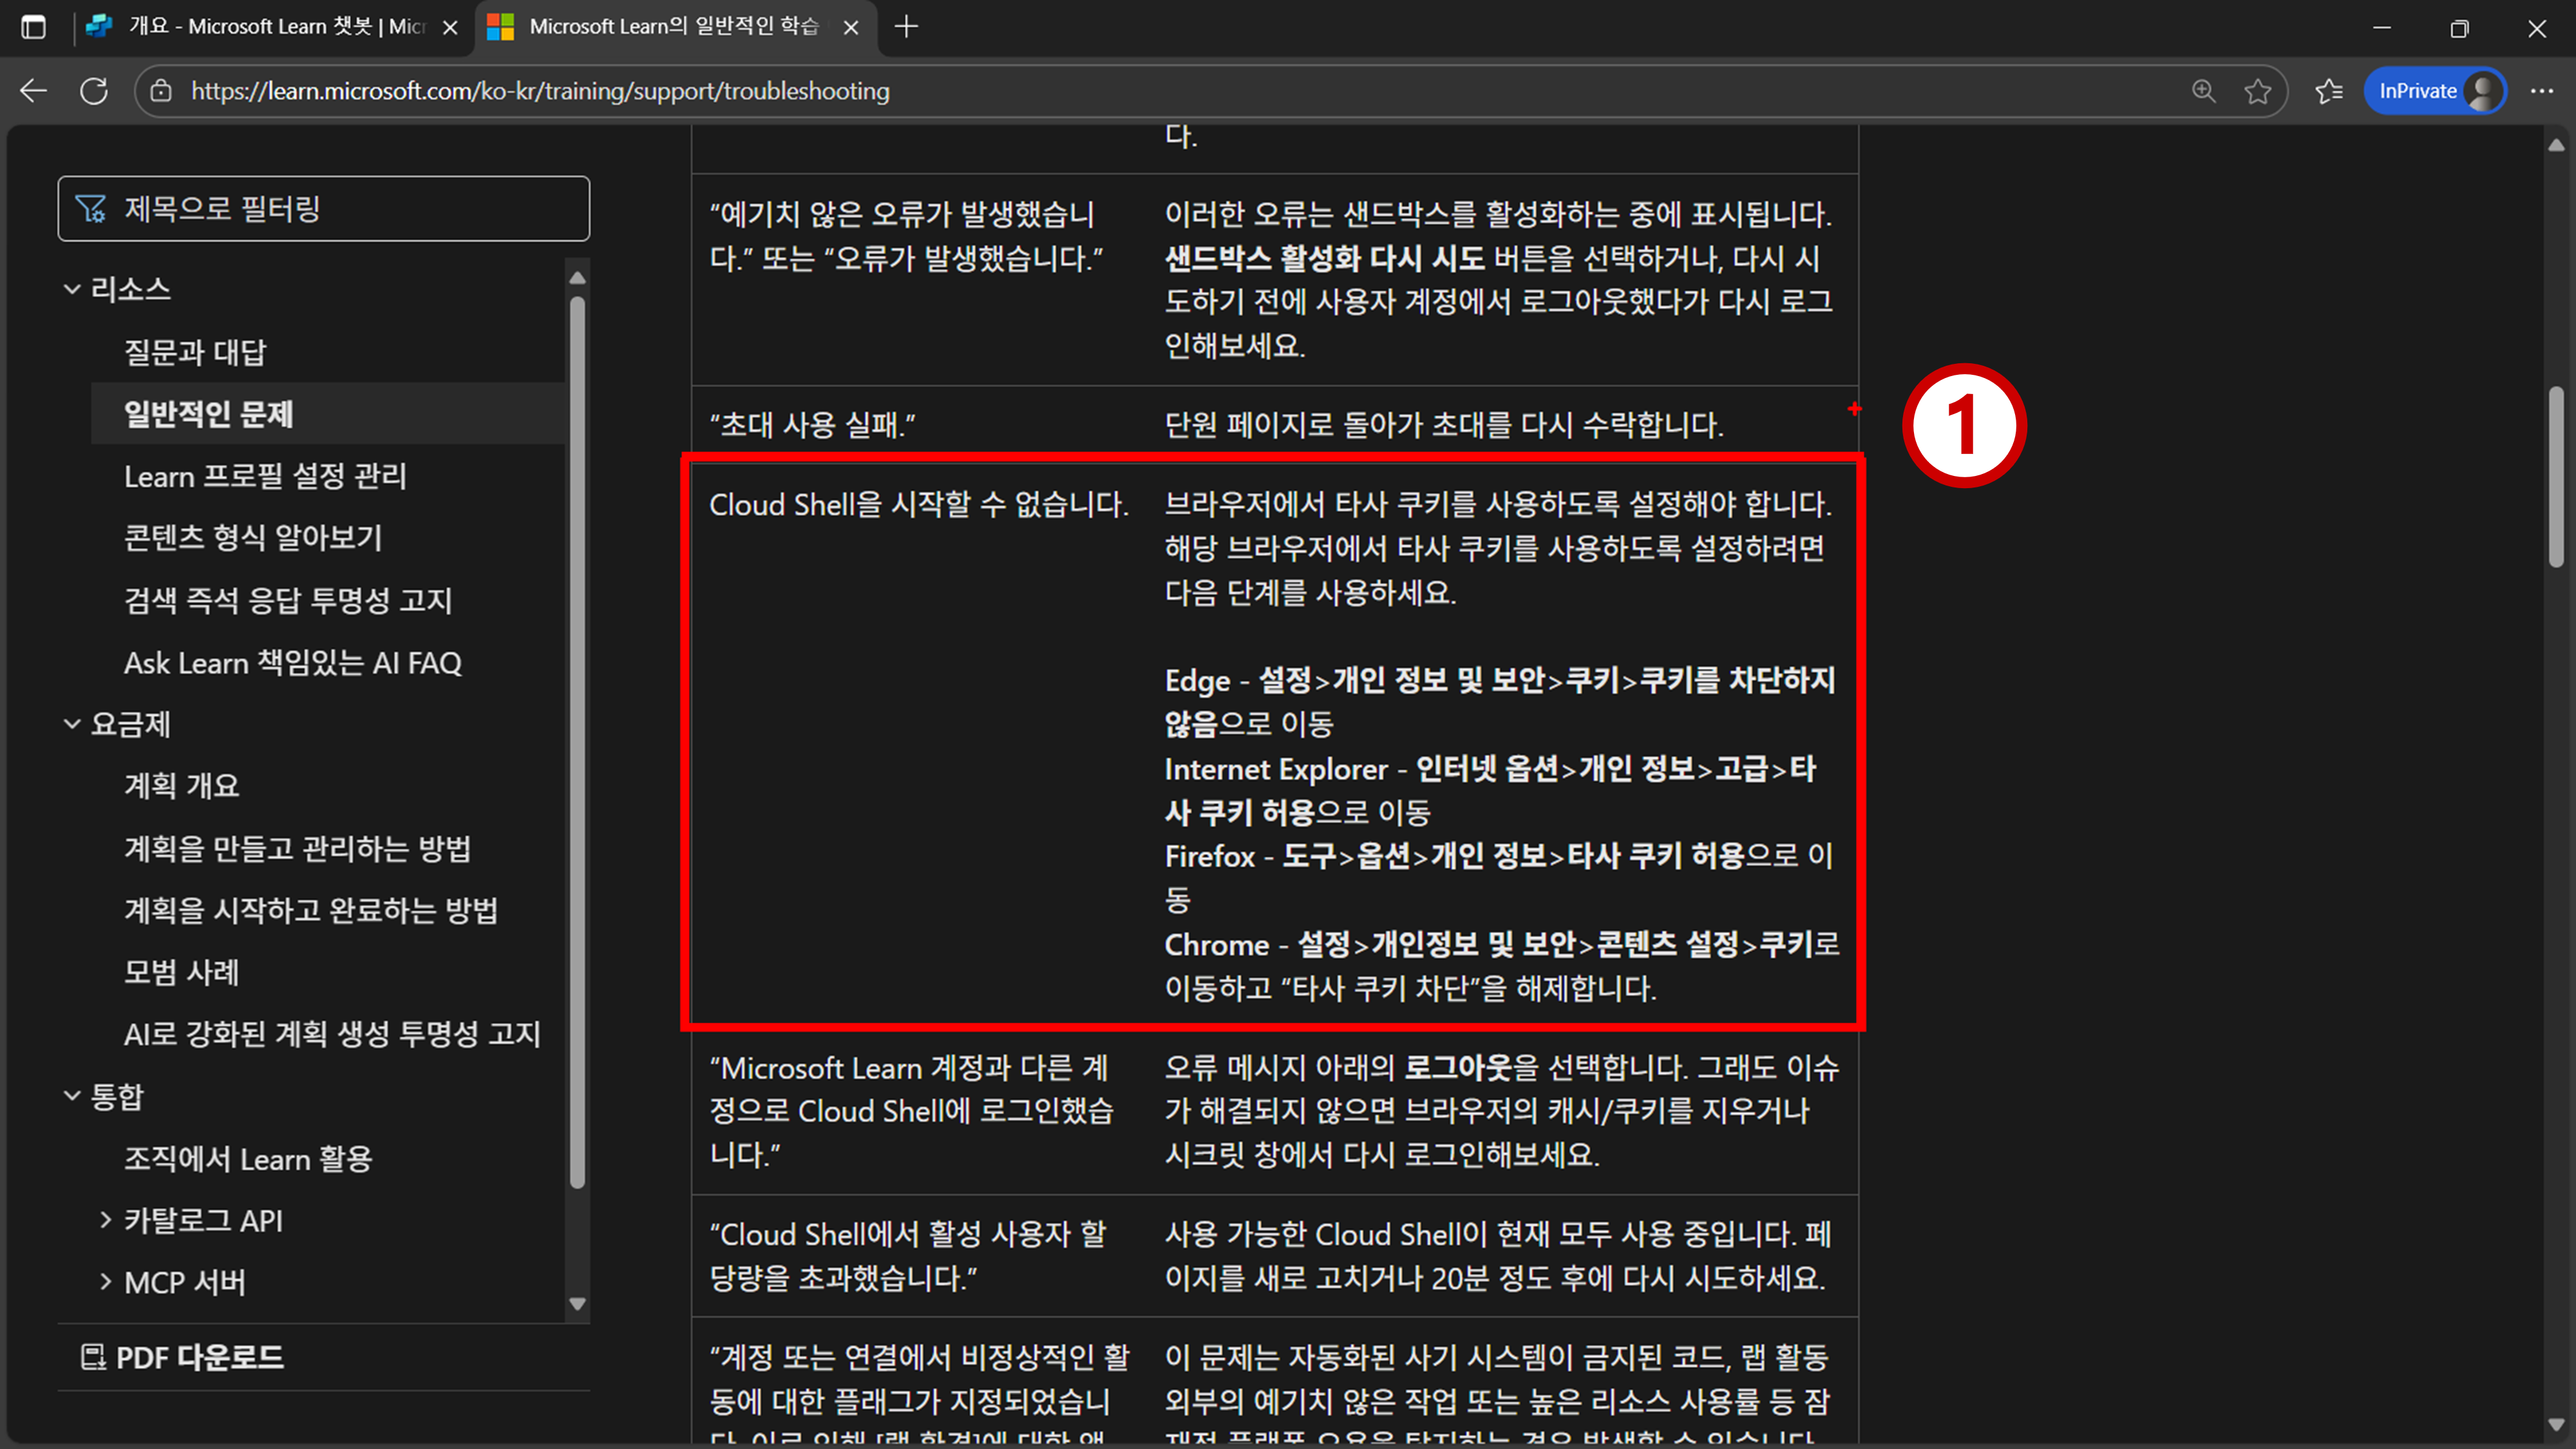Click the PDF 다운로드 button
Viewport: 2576px width, 1449px height.
coord(183,1357)
